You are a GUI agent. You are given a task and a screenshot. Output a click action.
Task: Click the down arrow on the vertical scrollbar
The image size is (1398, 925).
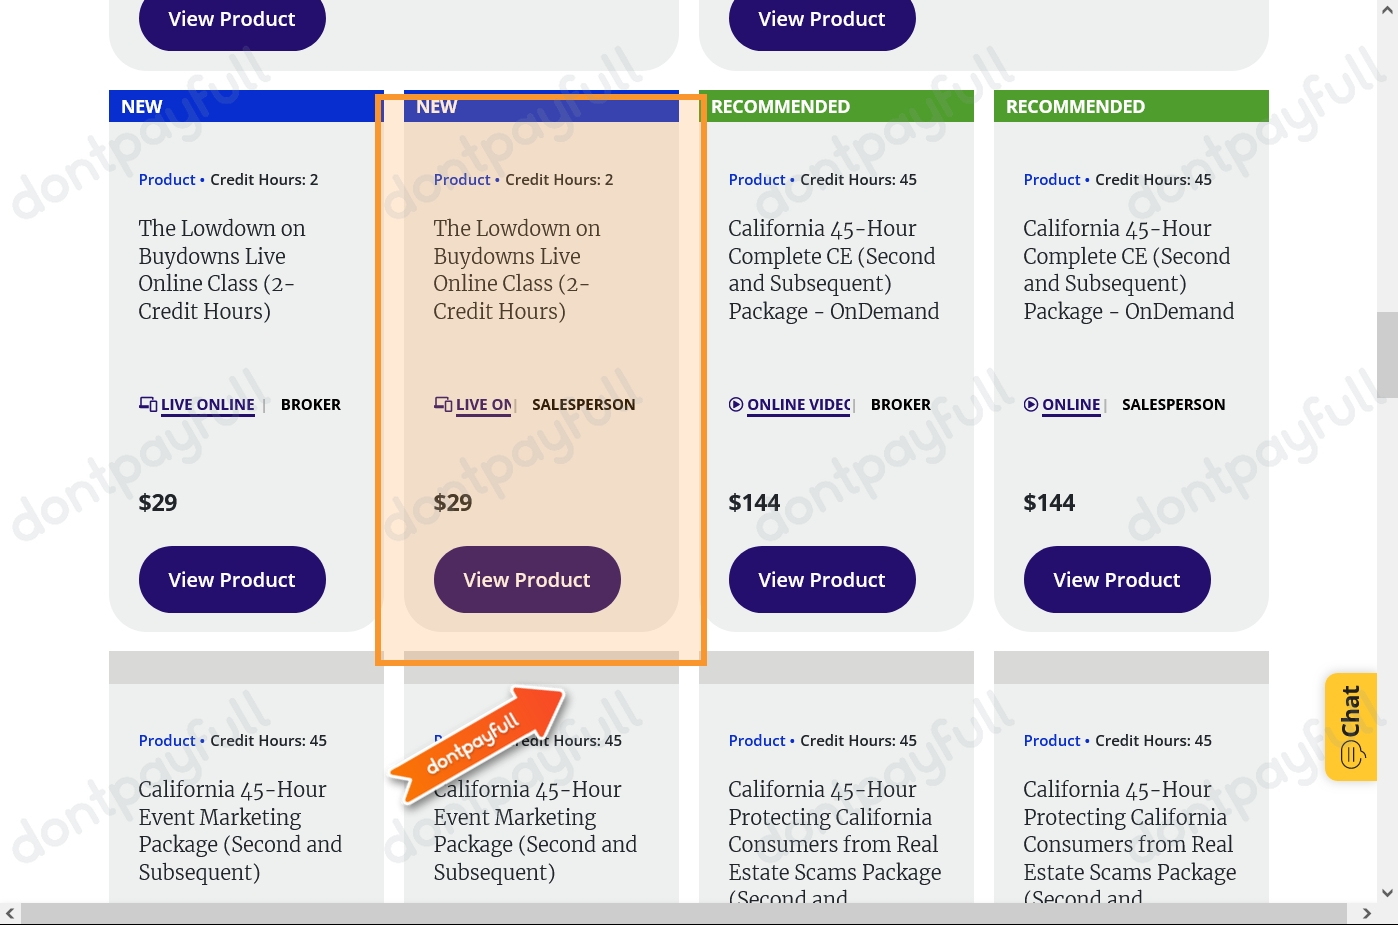pyautogui.click(x=1388, y=893)
